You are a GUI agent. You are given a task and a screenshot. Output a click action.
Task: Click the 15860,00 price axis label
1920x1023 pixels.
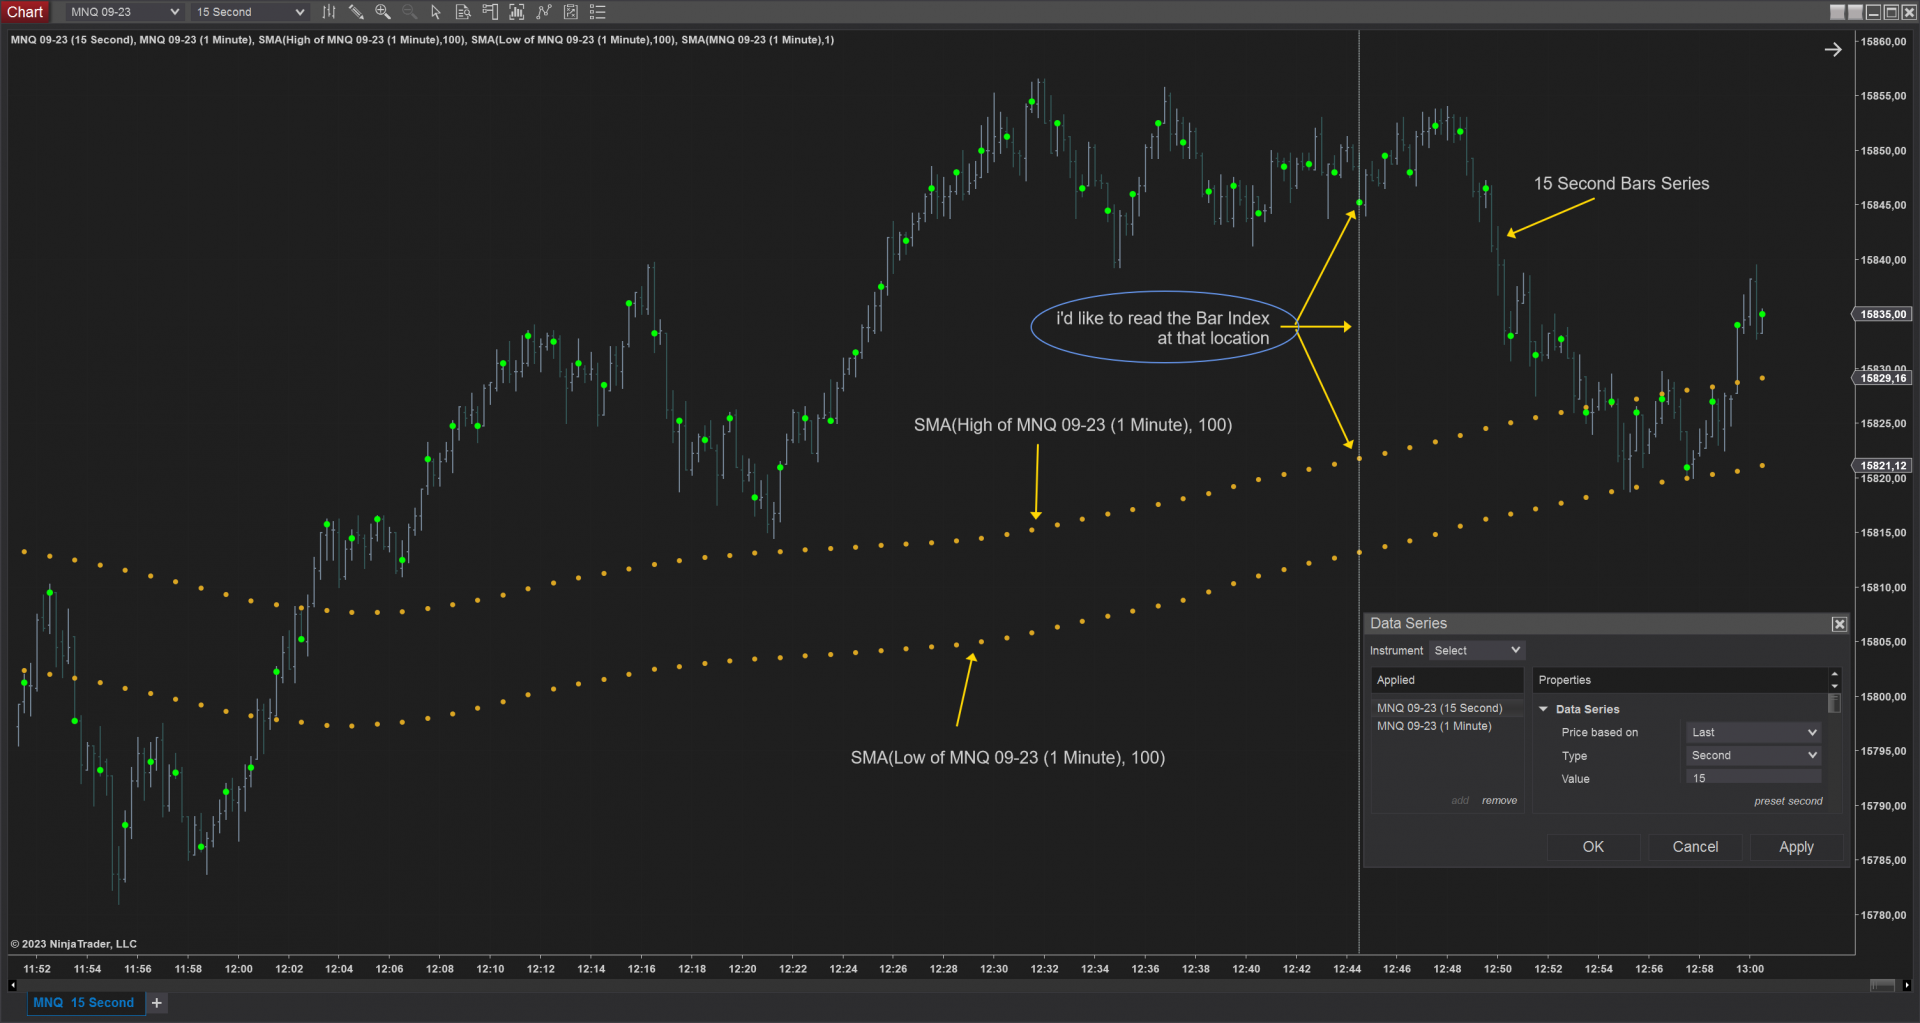[x=1883, y=41]
